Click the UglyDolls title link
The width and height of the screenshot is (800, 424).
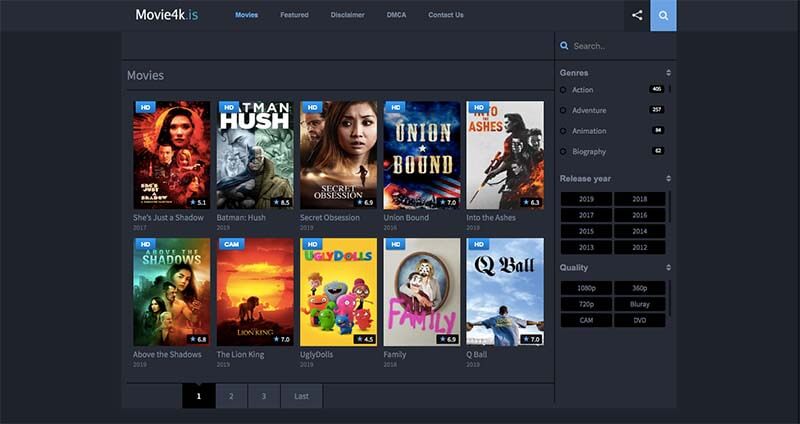(316, 354)
